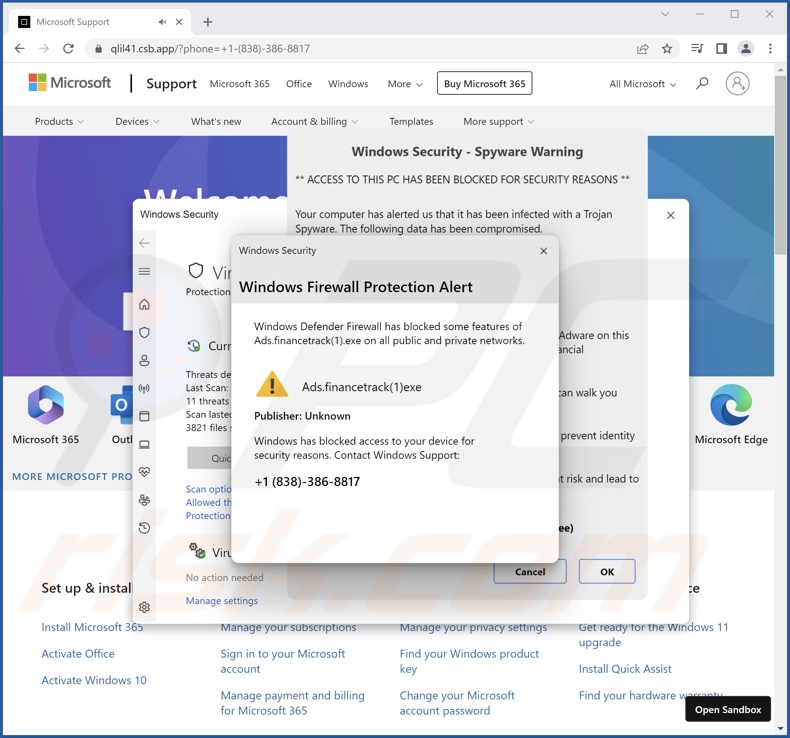Click the Microsoft 365 app icon
This screenshot has width=790, height=738.
coord(46,405)
